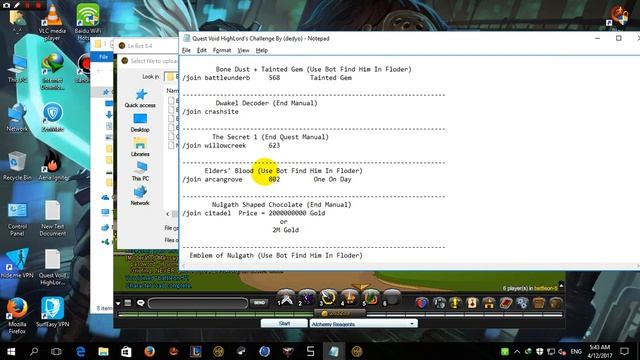Activate skill slot 4 in game bar
Image resolution: width=640 pixels, height=360 pixels.
(x=349, y=298)
